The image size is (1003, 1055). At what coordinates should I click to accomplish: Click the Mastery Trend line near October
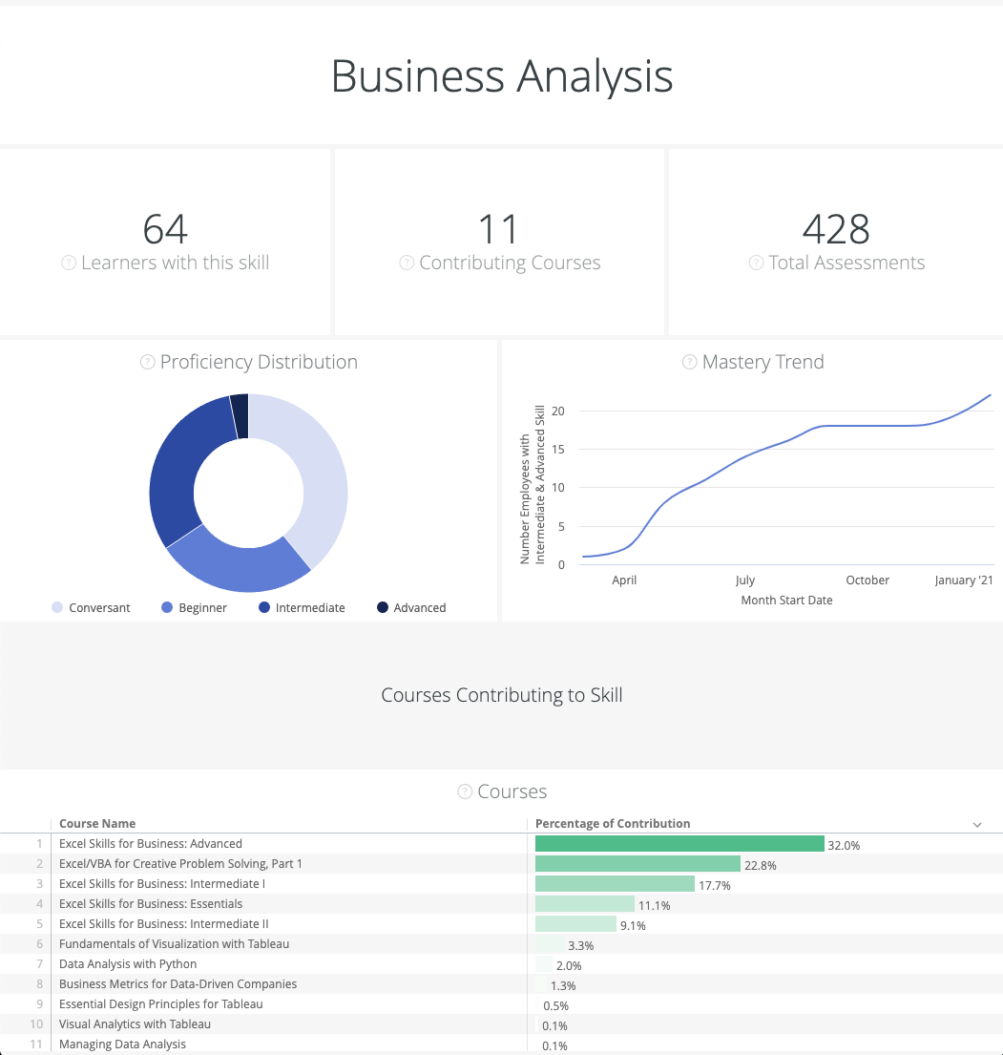pyautogui.click(x=868, y=426)
